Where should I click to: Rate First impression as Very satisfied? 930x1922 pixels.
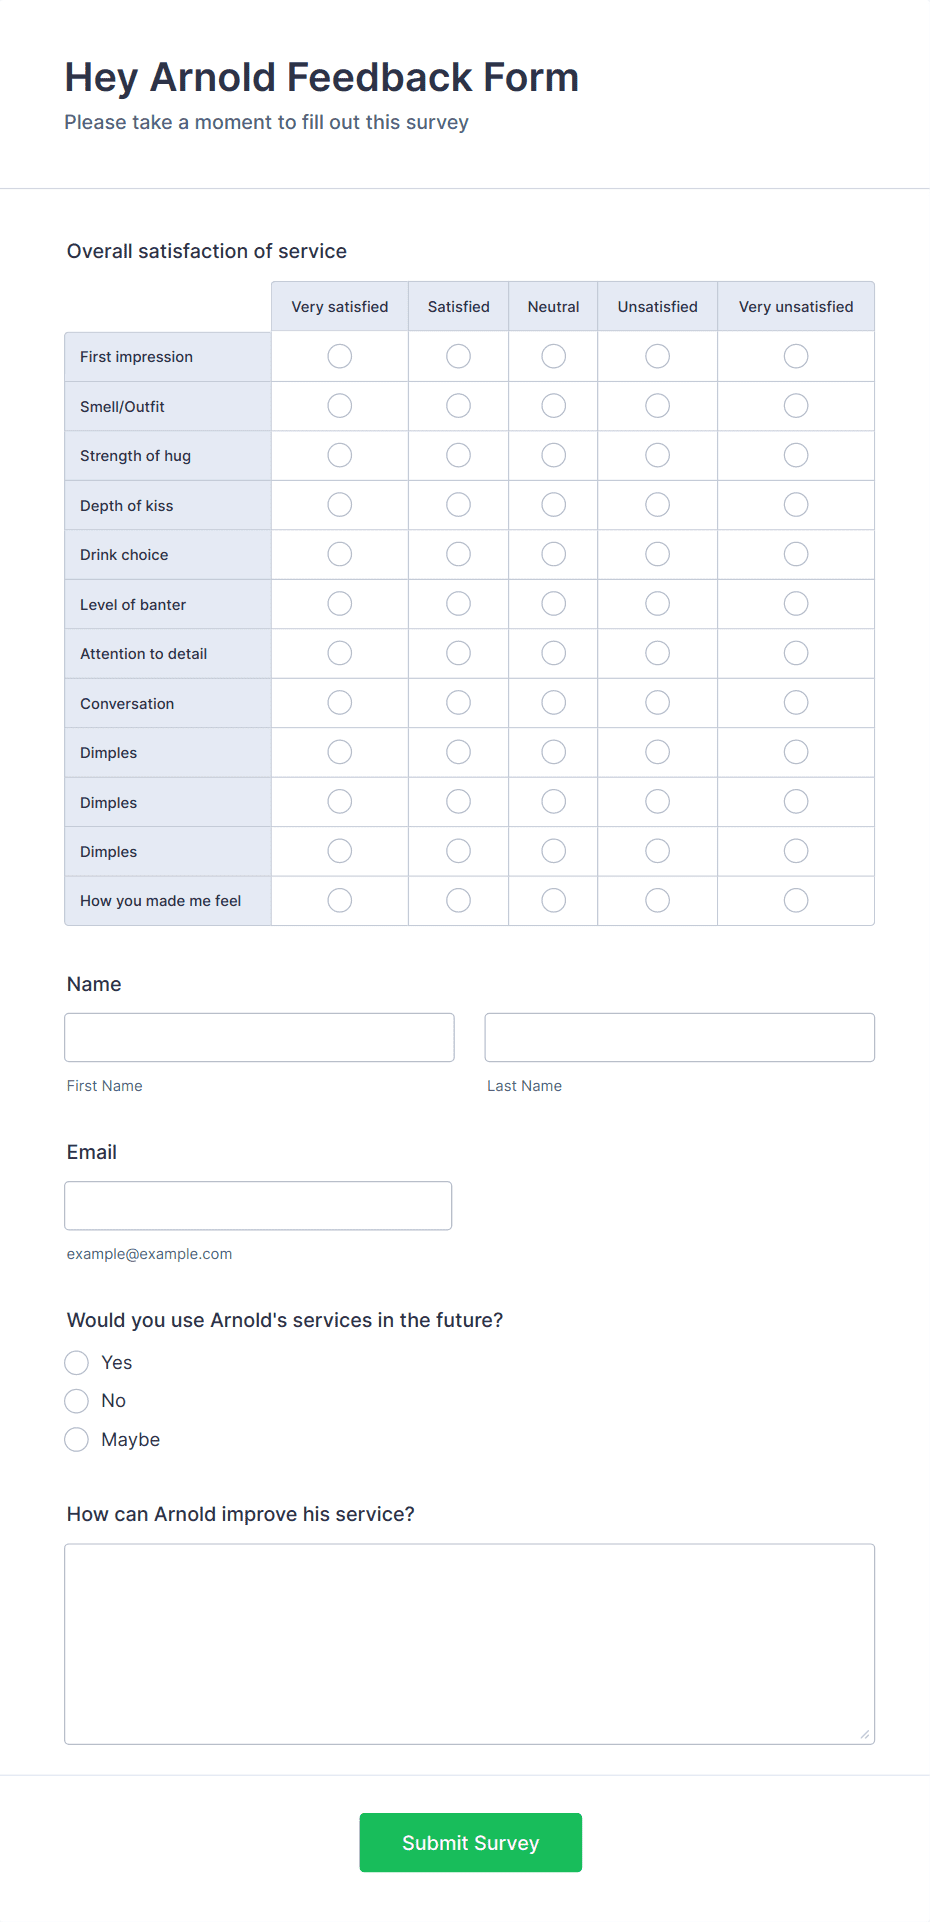click(340, 356)
